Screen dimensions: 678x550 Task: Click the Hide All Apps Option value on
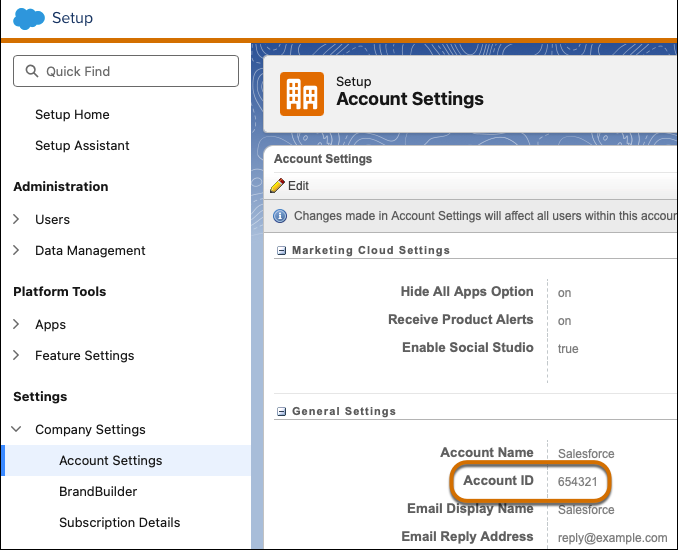pyautogui.click(x=565, y=293)
